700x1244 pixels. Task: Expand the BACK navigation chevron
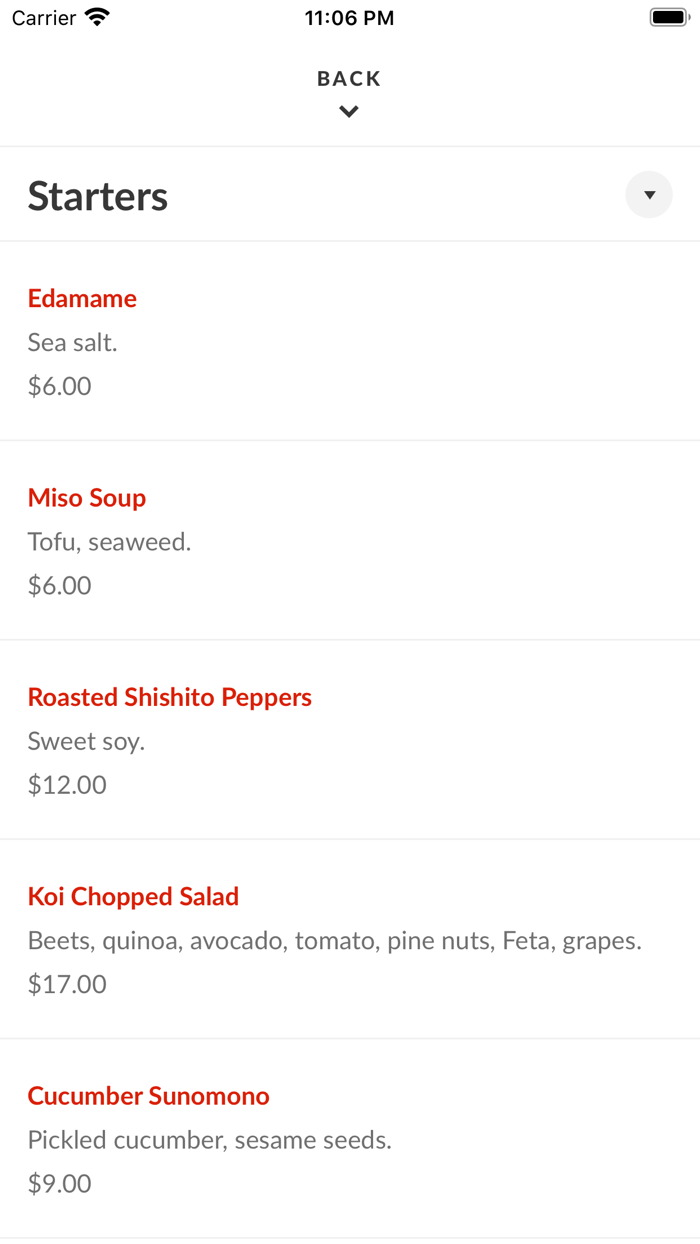coord(348,111)
